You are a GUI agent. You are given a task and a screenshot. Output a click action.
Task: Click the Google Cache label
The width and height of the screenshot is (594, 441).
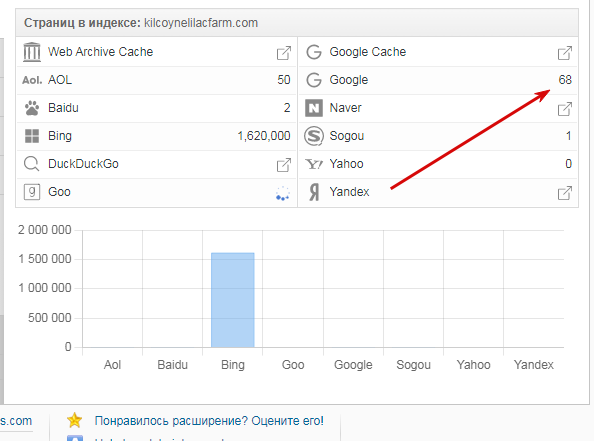367,52
